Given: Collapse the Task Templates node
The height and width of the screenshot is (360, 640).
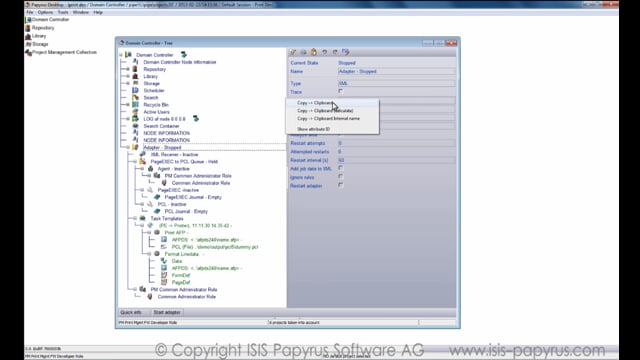Looking at the screenshot, I should pos(135,218).
